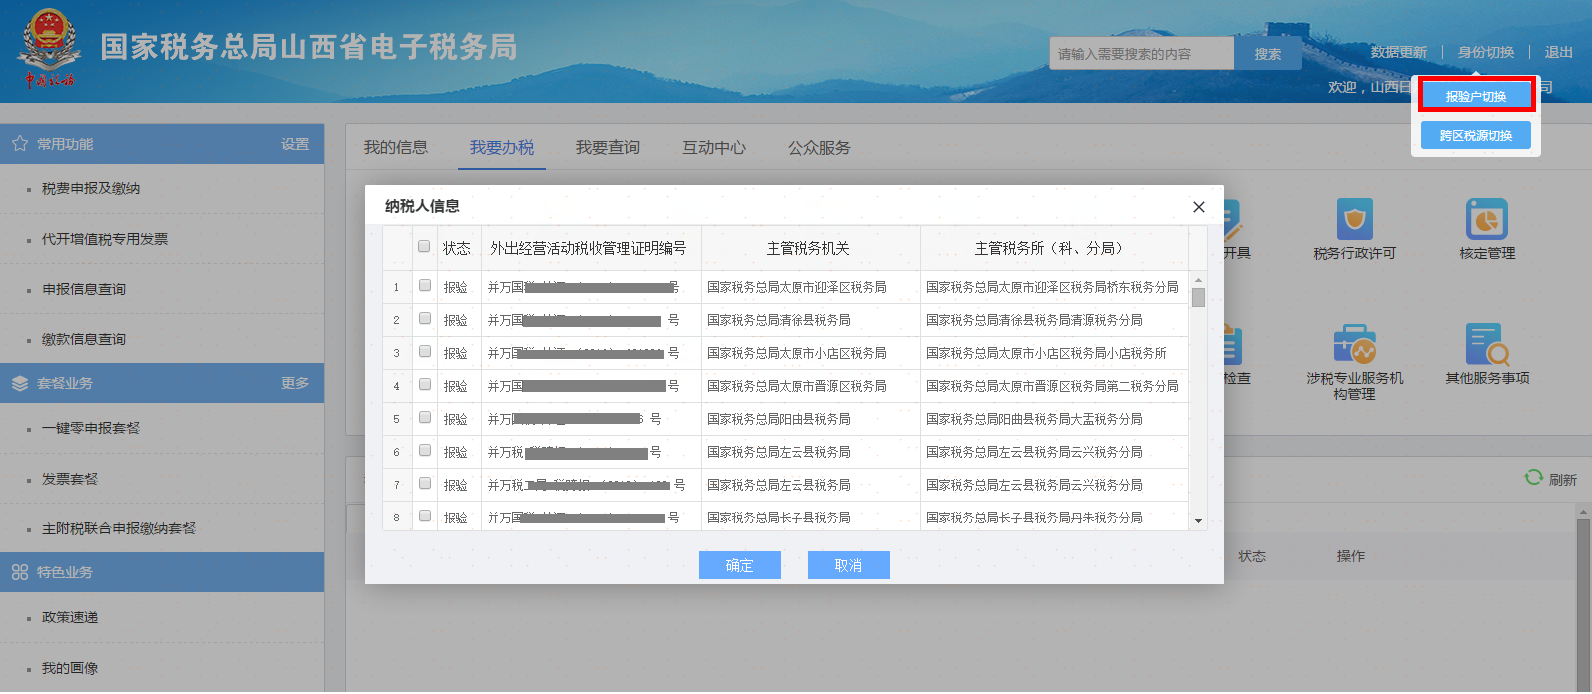Click the layers icon beside 套餐业务
Image resolution: width=1592 pixels, height=694 pixels.
(x=20, y=383)
